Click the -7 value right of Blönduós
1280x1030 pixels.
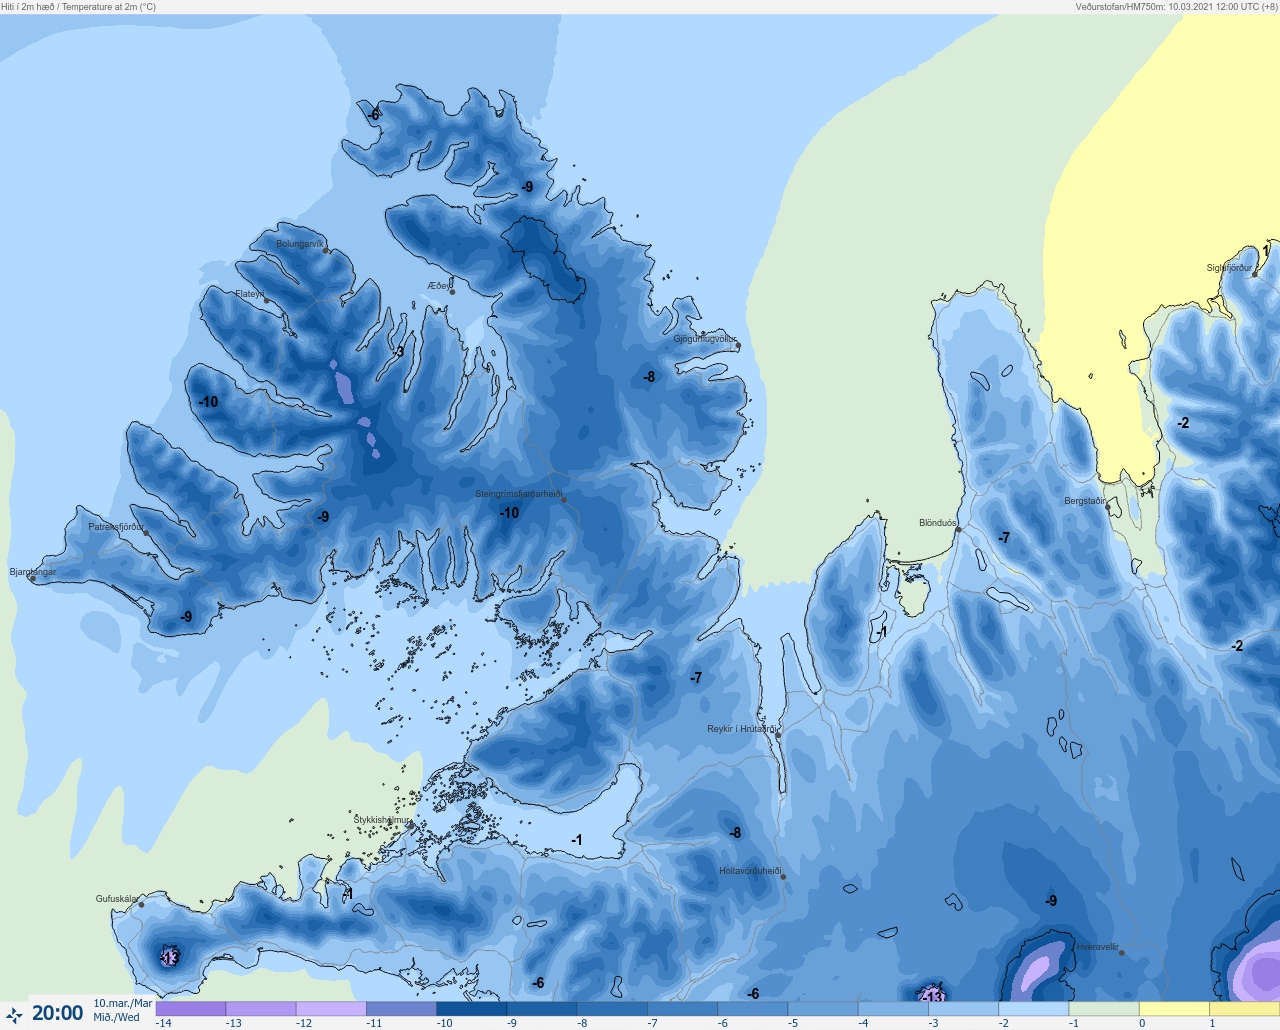[x=1004, y=538]
